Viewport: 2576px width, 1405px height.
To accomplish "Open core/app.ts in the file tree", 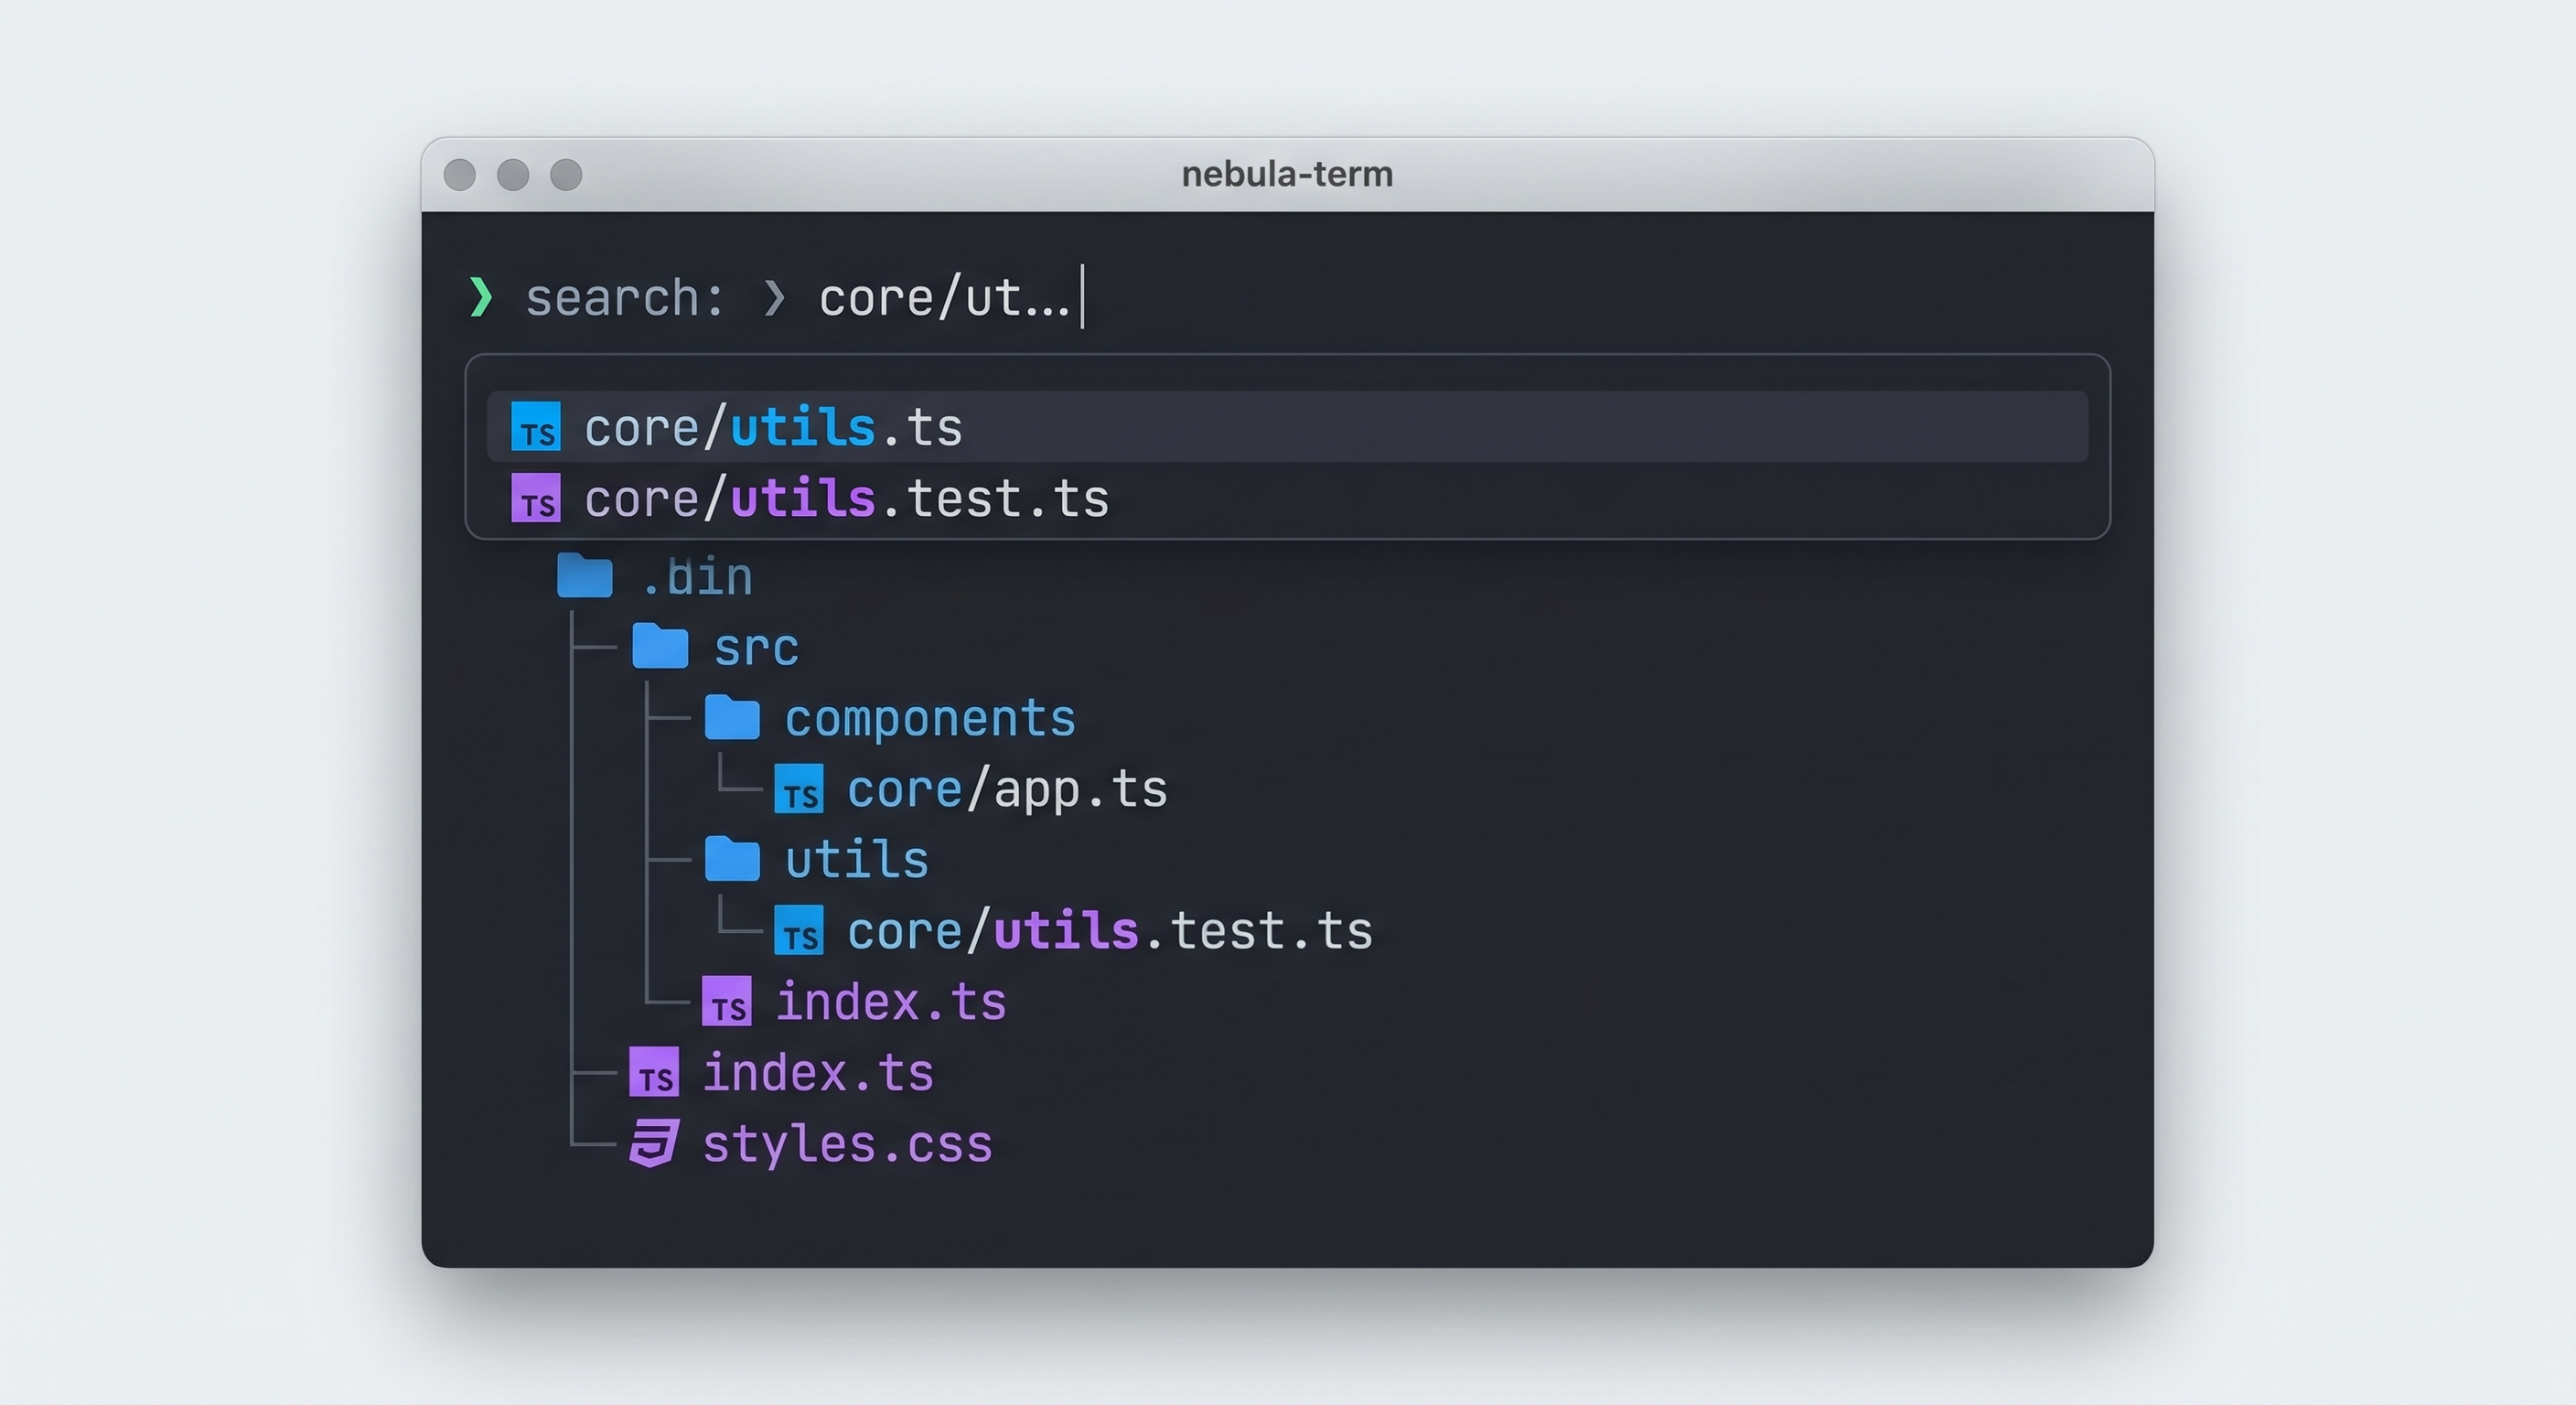I will click(1006, 790).
